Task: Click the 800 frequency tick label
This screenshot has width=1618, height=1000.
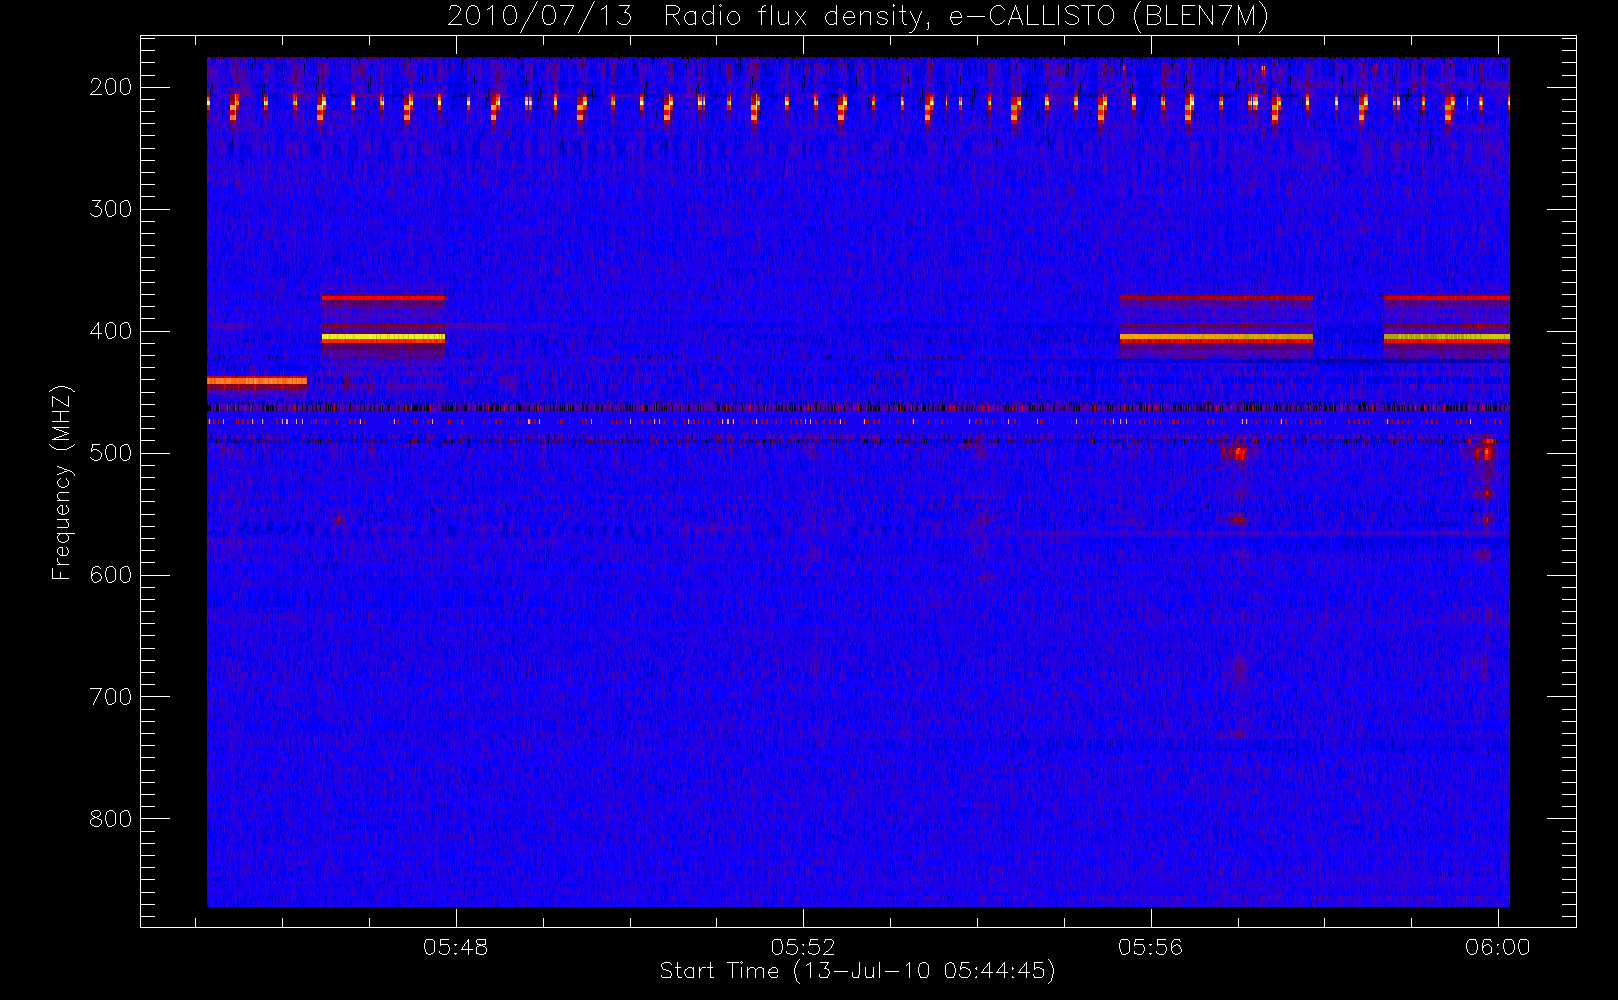Action: tap(111, 819)
